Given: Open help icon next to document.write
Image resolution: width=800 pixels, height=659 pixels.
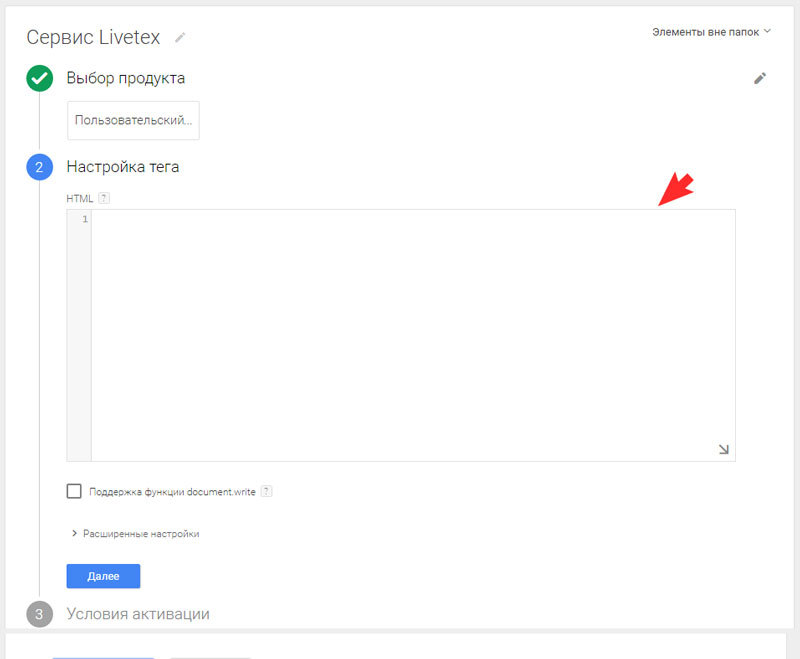Looking at the screenshot, I should [266, 491].
